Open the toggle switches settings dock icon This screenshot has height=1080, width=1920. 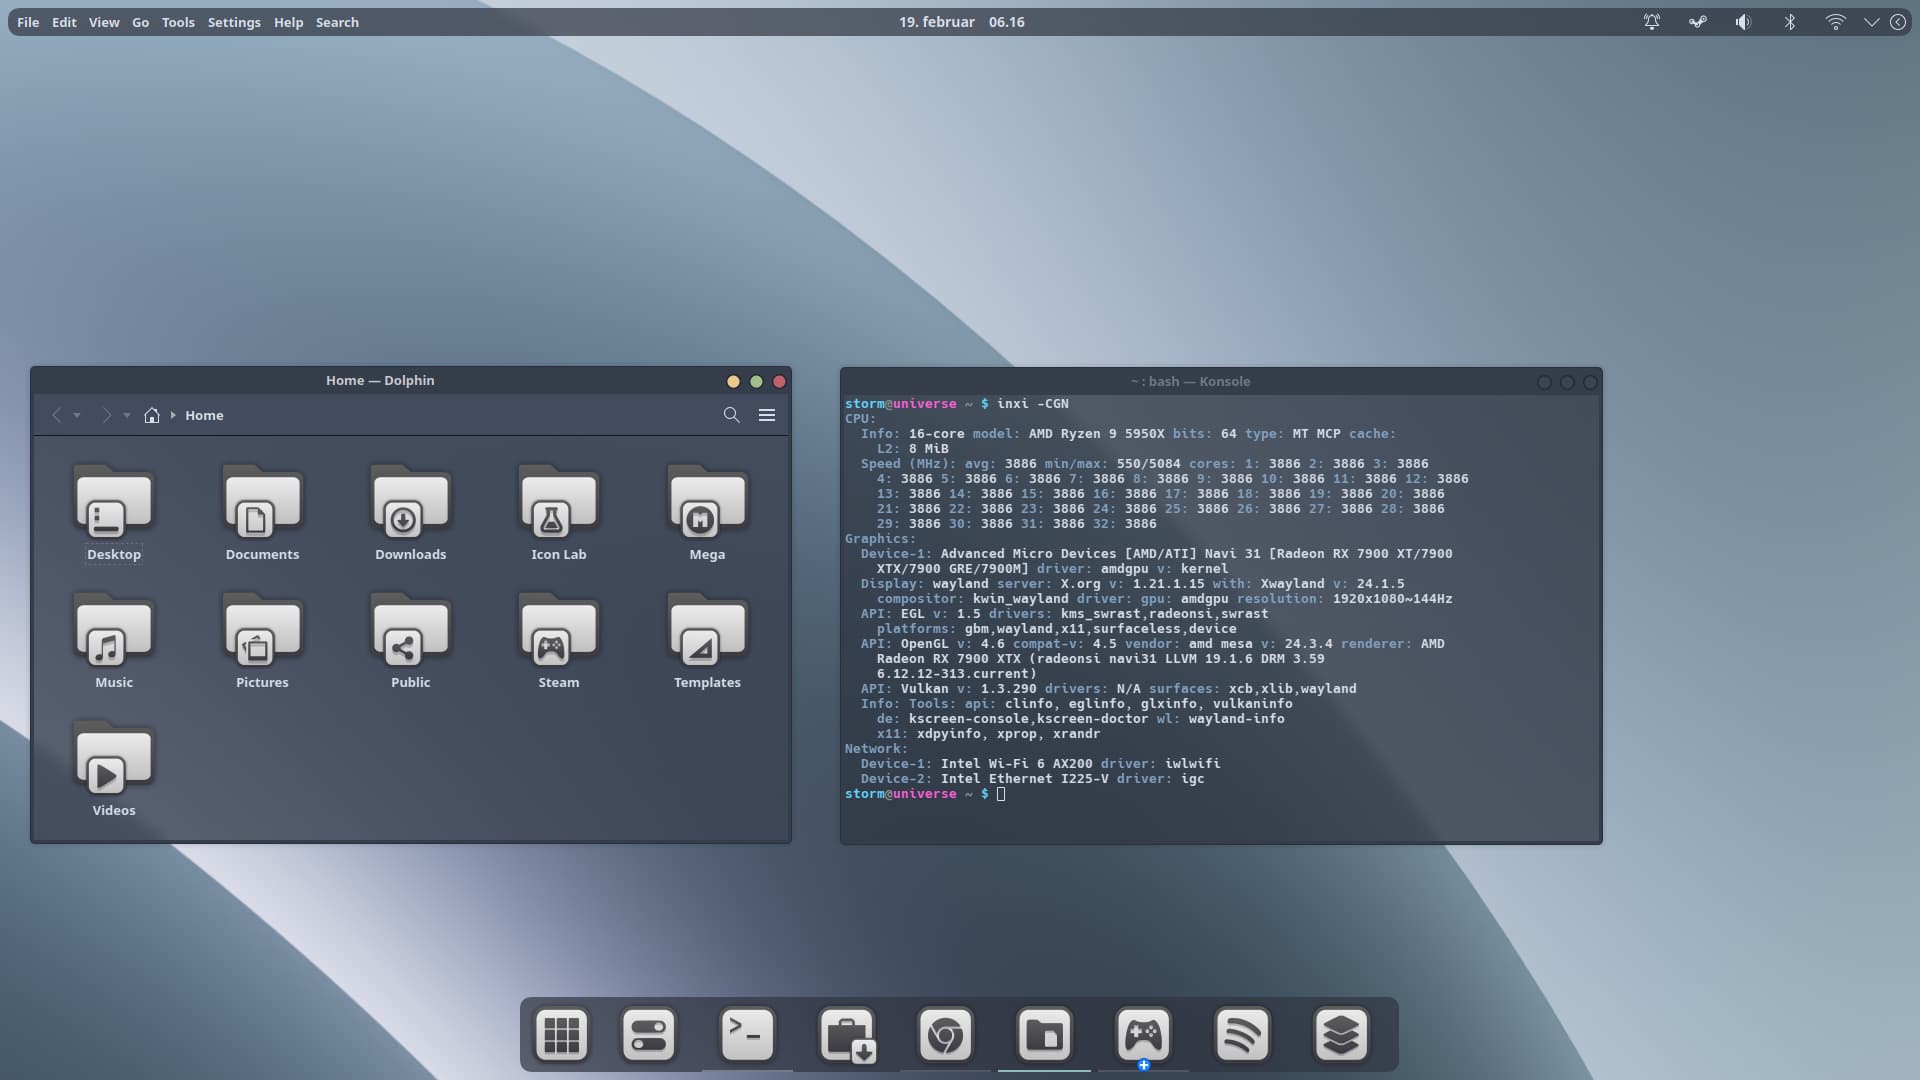point(649,1034)
